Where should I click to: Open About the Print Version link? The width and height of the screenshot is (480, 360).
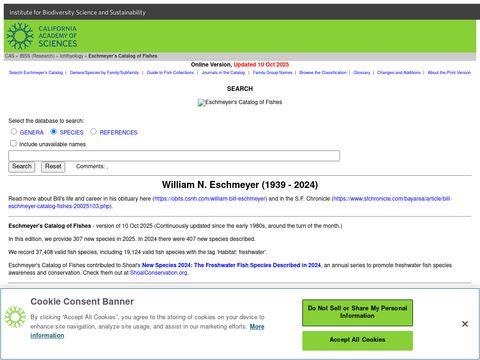coord(449,73)
